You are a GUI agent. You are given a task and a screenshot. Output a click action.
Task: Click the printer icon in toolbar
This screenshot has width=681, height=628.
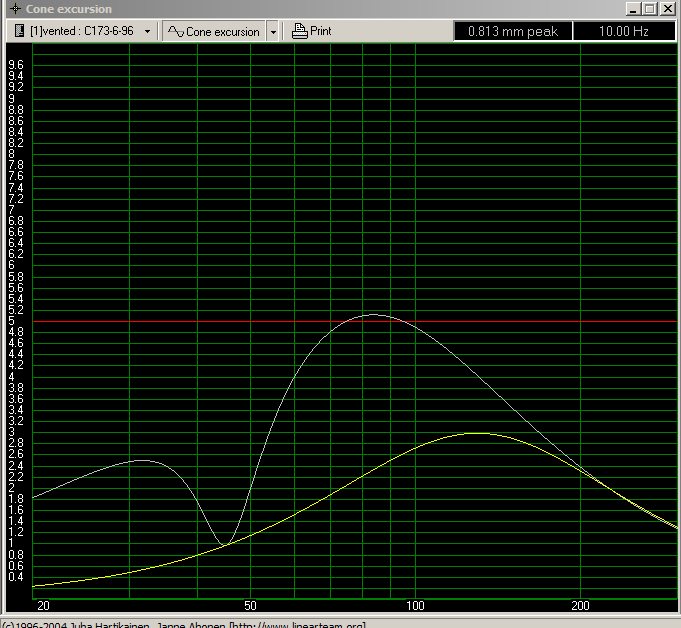click(x=299, y=31)
